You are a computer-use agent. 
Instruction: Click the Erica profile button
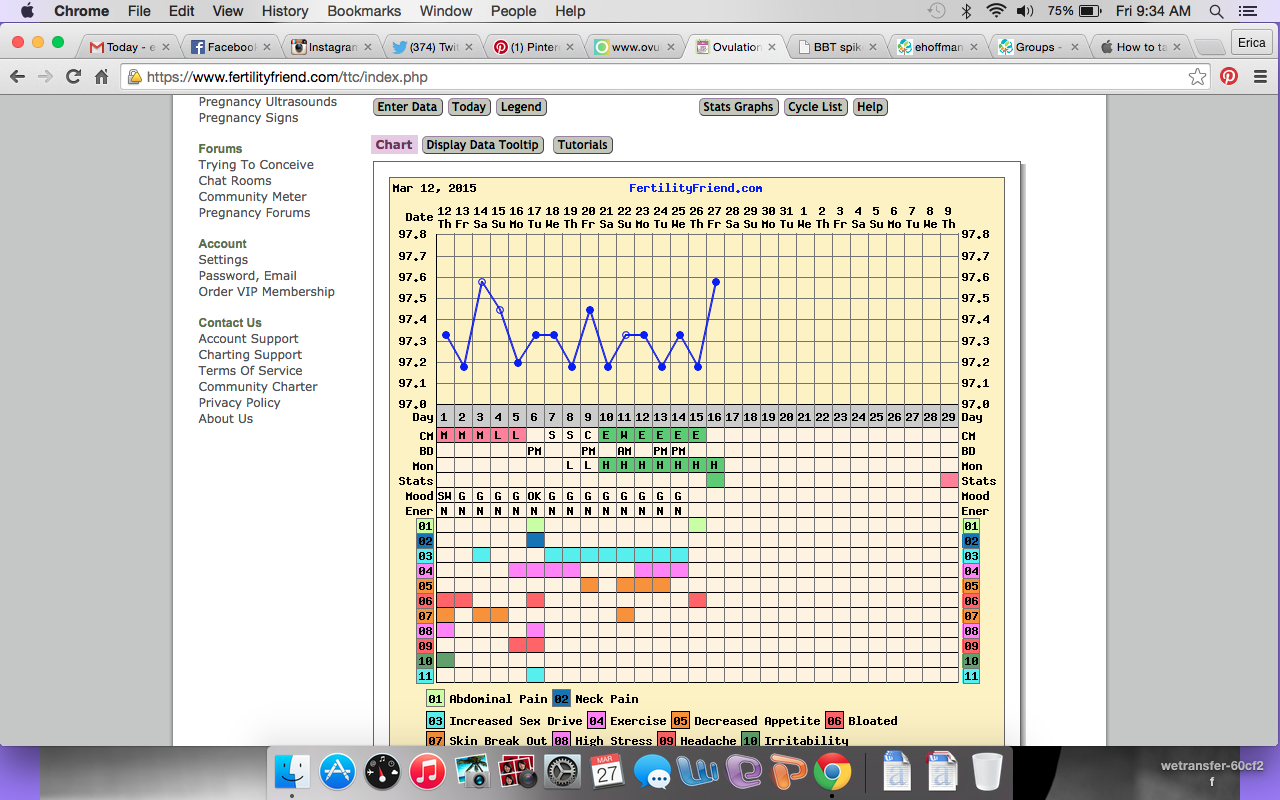click(x=1251, y=43)
